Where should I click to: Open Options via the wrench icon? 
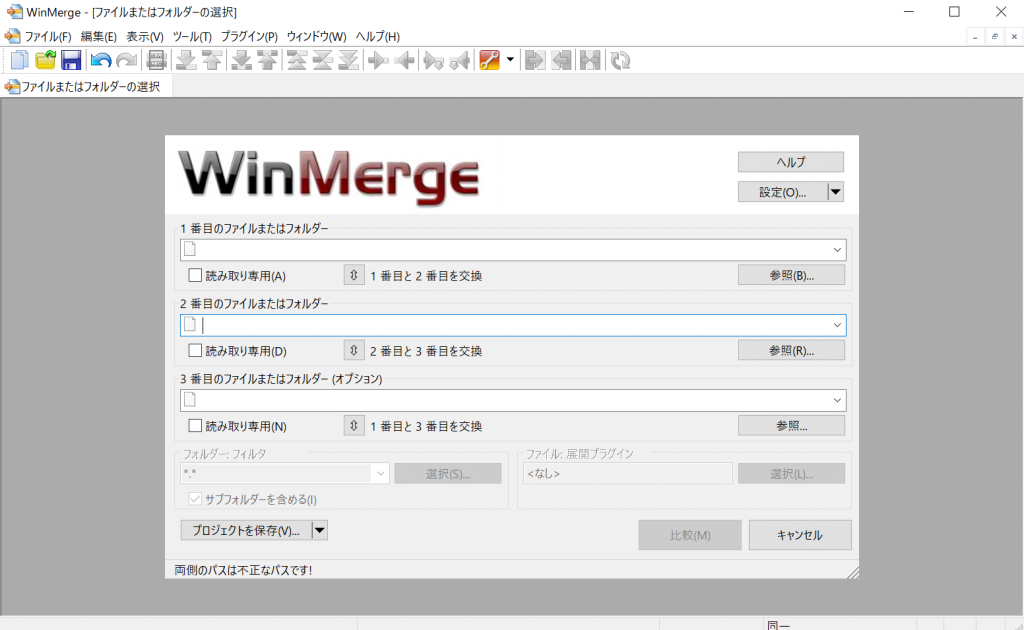coord(490,61)
